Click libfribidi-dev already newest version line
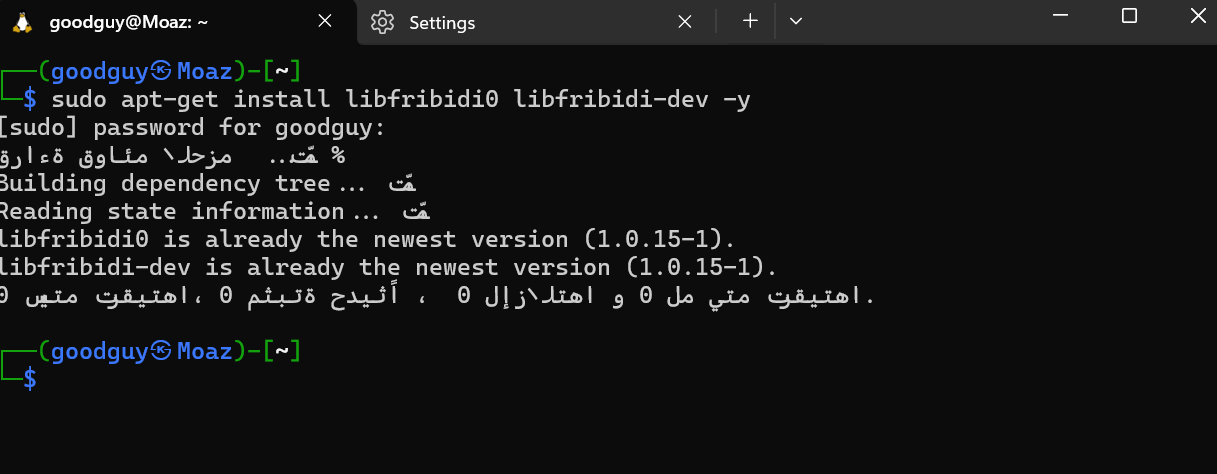Screen dimensions: 1217x474 tap(389, 267)
